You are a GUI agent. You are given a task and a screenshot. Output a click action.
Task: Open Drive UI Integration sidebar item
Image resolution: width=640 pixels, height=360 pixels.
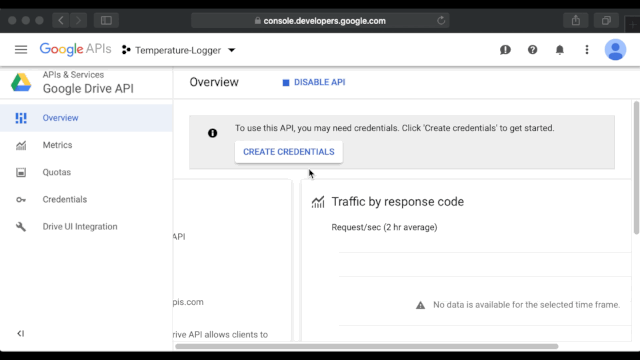[x=86, y=227]
